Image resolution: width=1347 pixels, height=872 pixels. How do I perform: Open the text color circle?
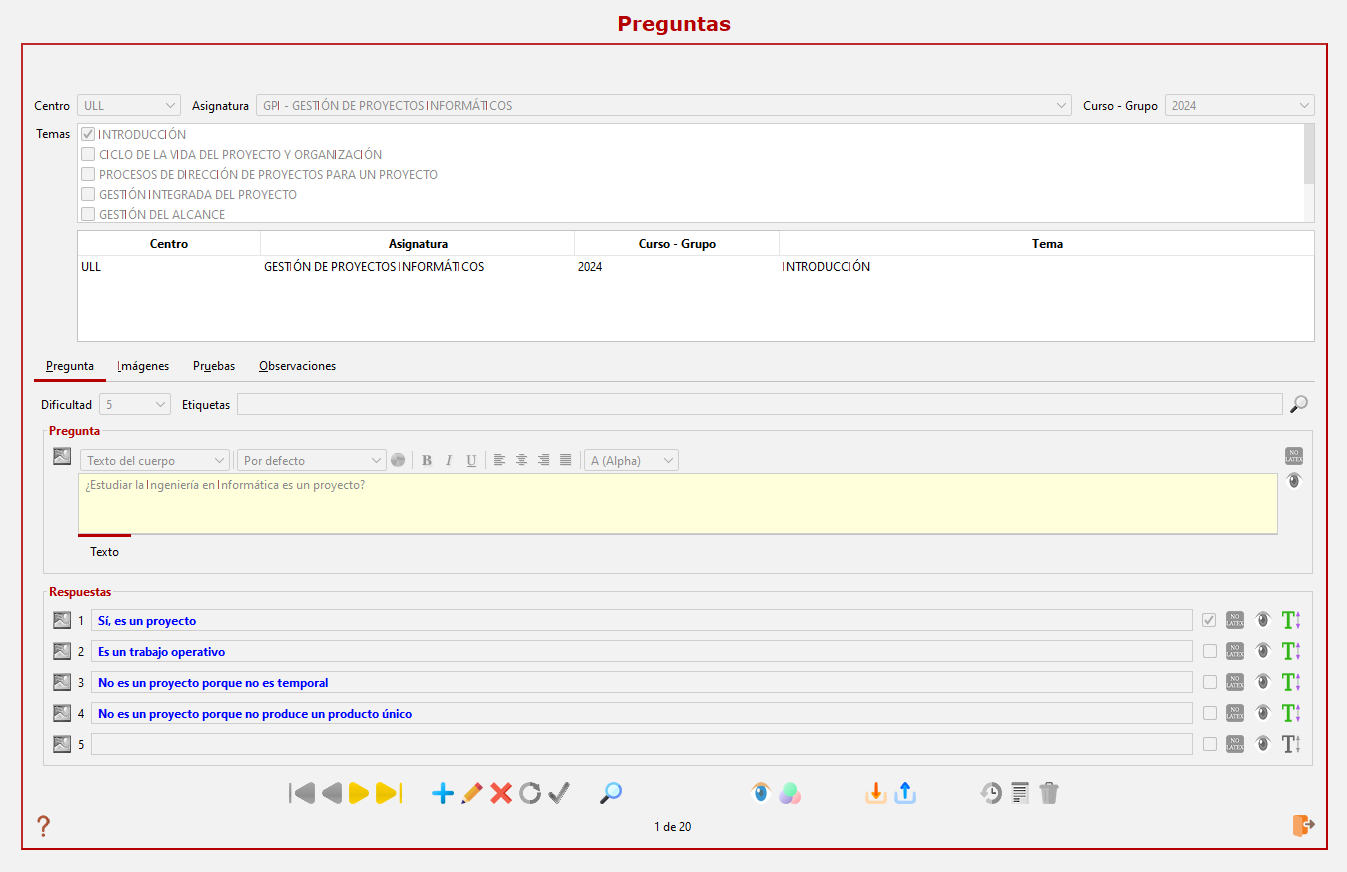point(398,460)
